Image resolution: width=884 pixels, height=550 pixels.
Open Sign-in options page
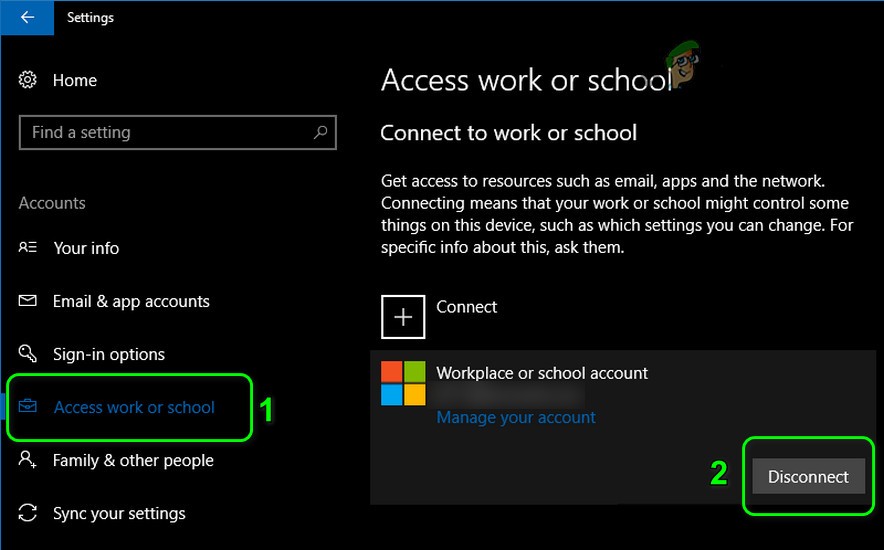[x=109, y=354]
